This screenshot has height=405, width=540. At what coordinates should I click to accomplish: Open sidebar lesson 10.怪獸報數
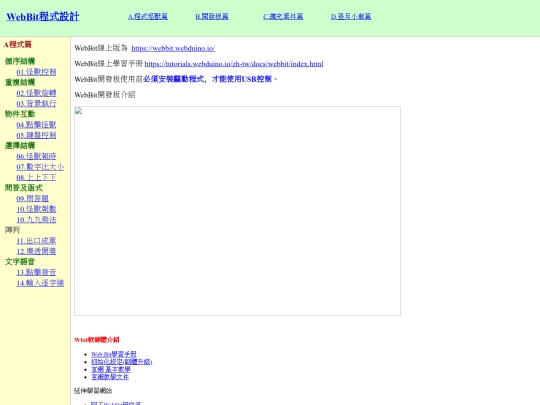(x=36, y=209)
